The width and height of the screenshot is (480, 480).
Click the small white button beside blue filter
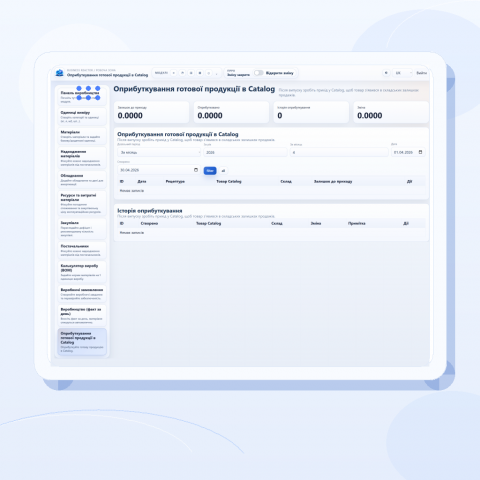(x=223, y=171)
